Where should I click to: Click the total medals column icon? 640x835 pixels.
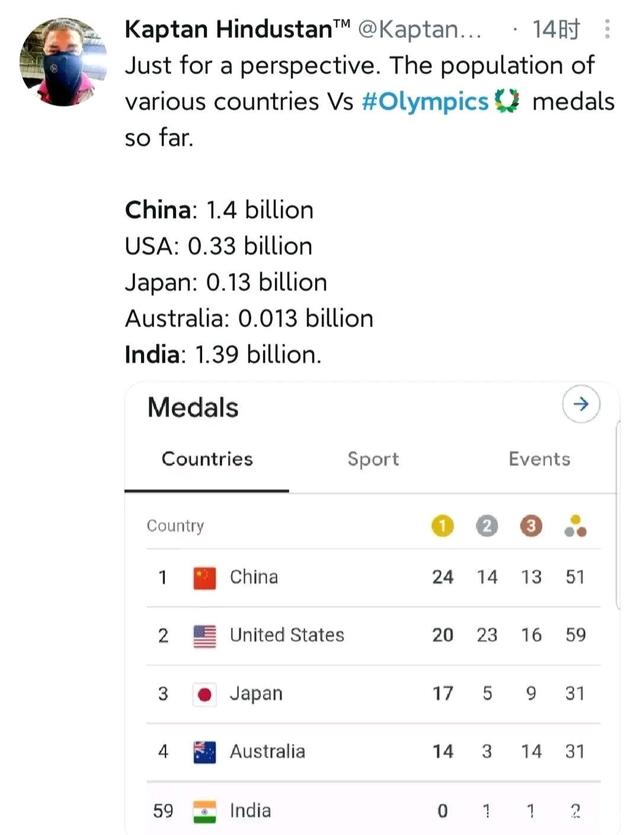(575, 527)
